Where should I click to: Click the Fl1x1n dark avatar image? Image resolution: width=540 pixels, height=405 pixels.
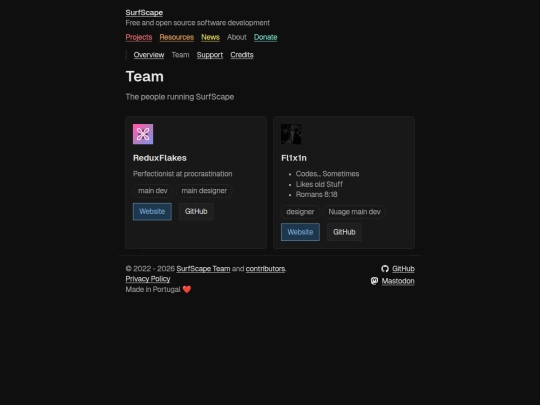click(x=291, y=134)
